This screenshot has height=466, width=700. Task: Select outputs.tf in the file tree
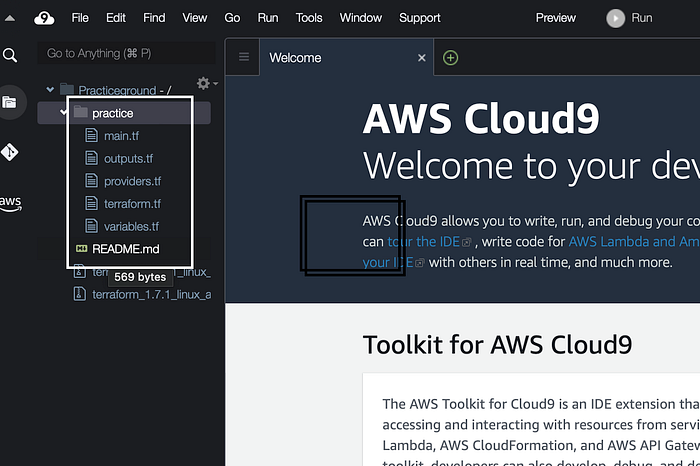point(129,158)
